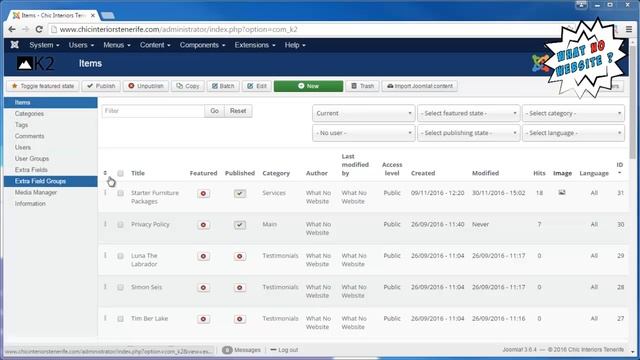
Task: Toggle featured icon for Tim Ber Lake
Action: (203, 319)
